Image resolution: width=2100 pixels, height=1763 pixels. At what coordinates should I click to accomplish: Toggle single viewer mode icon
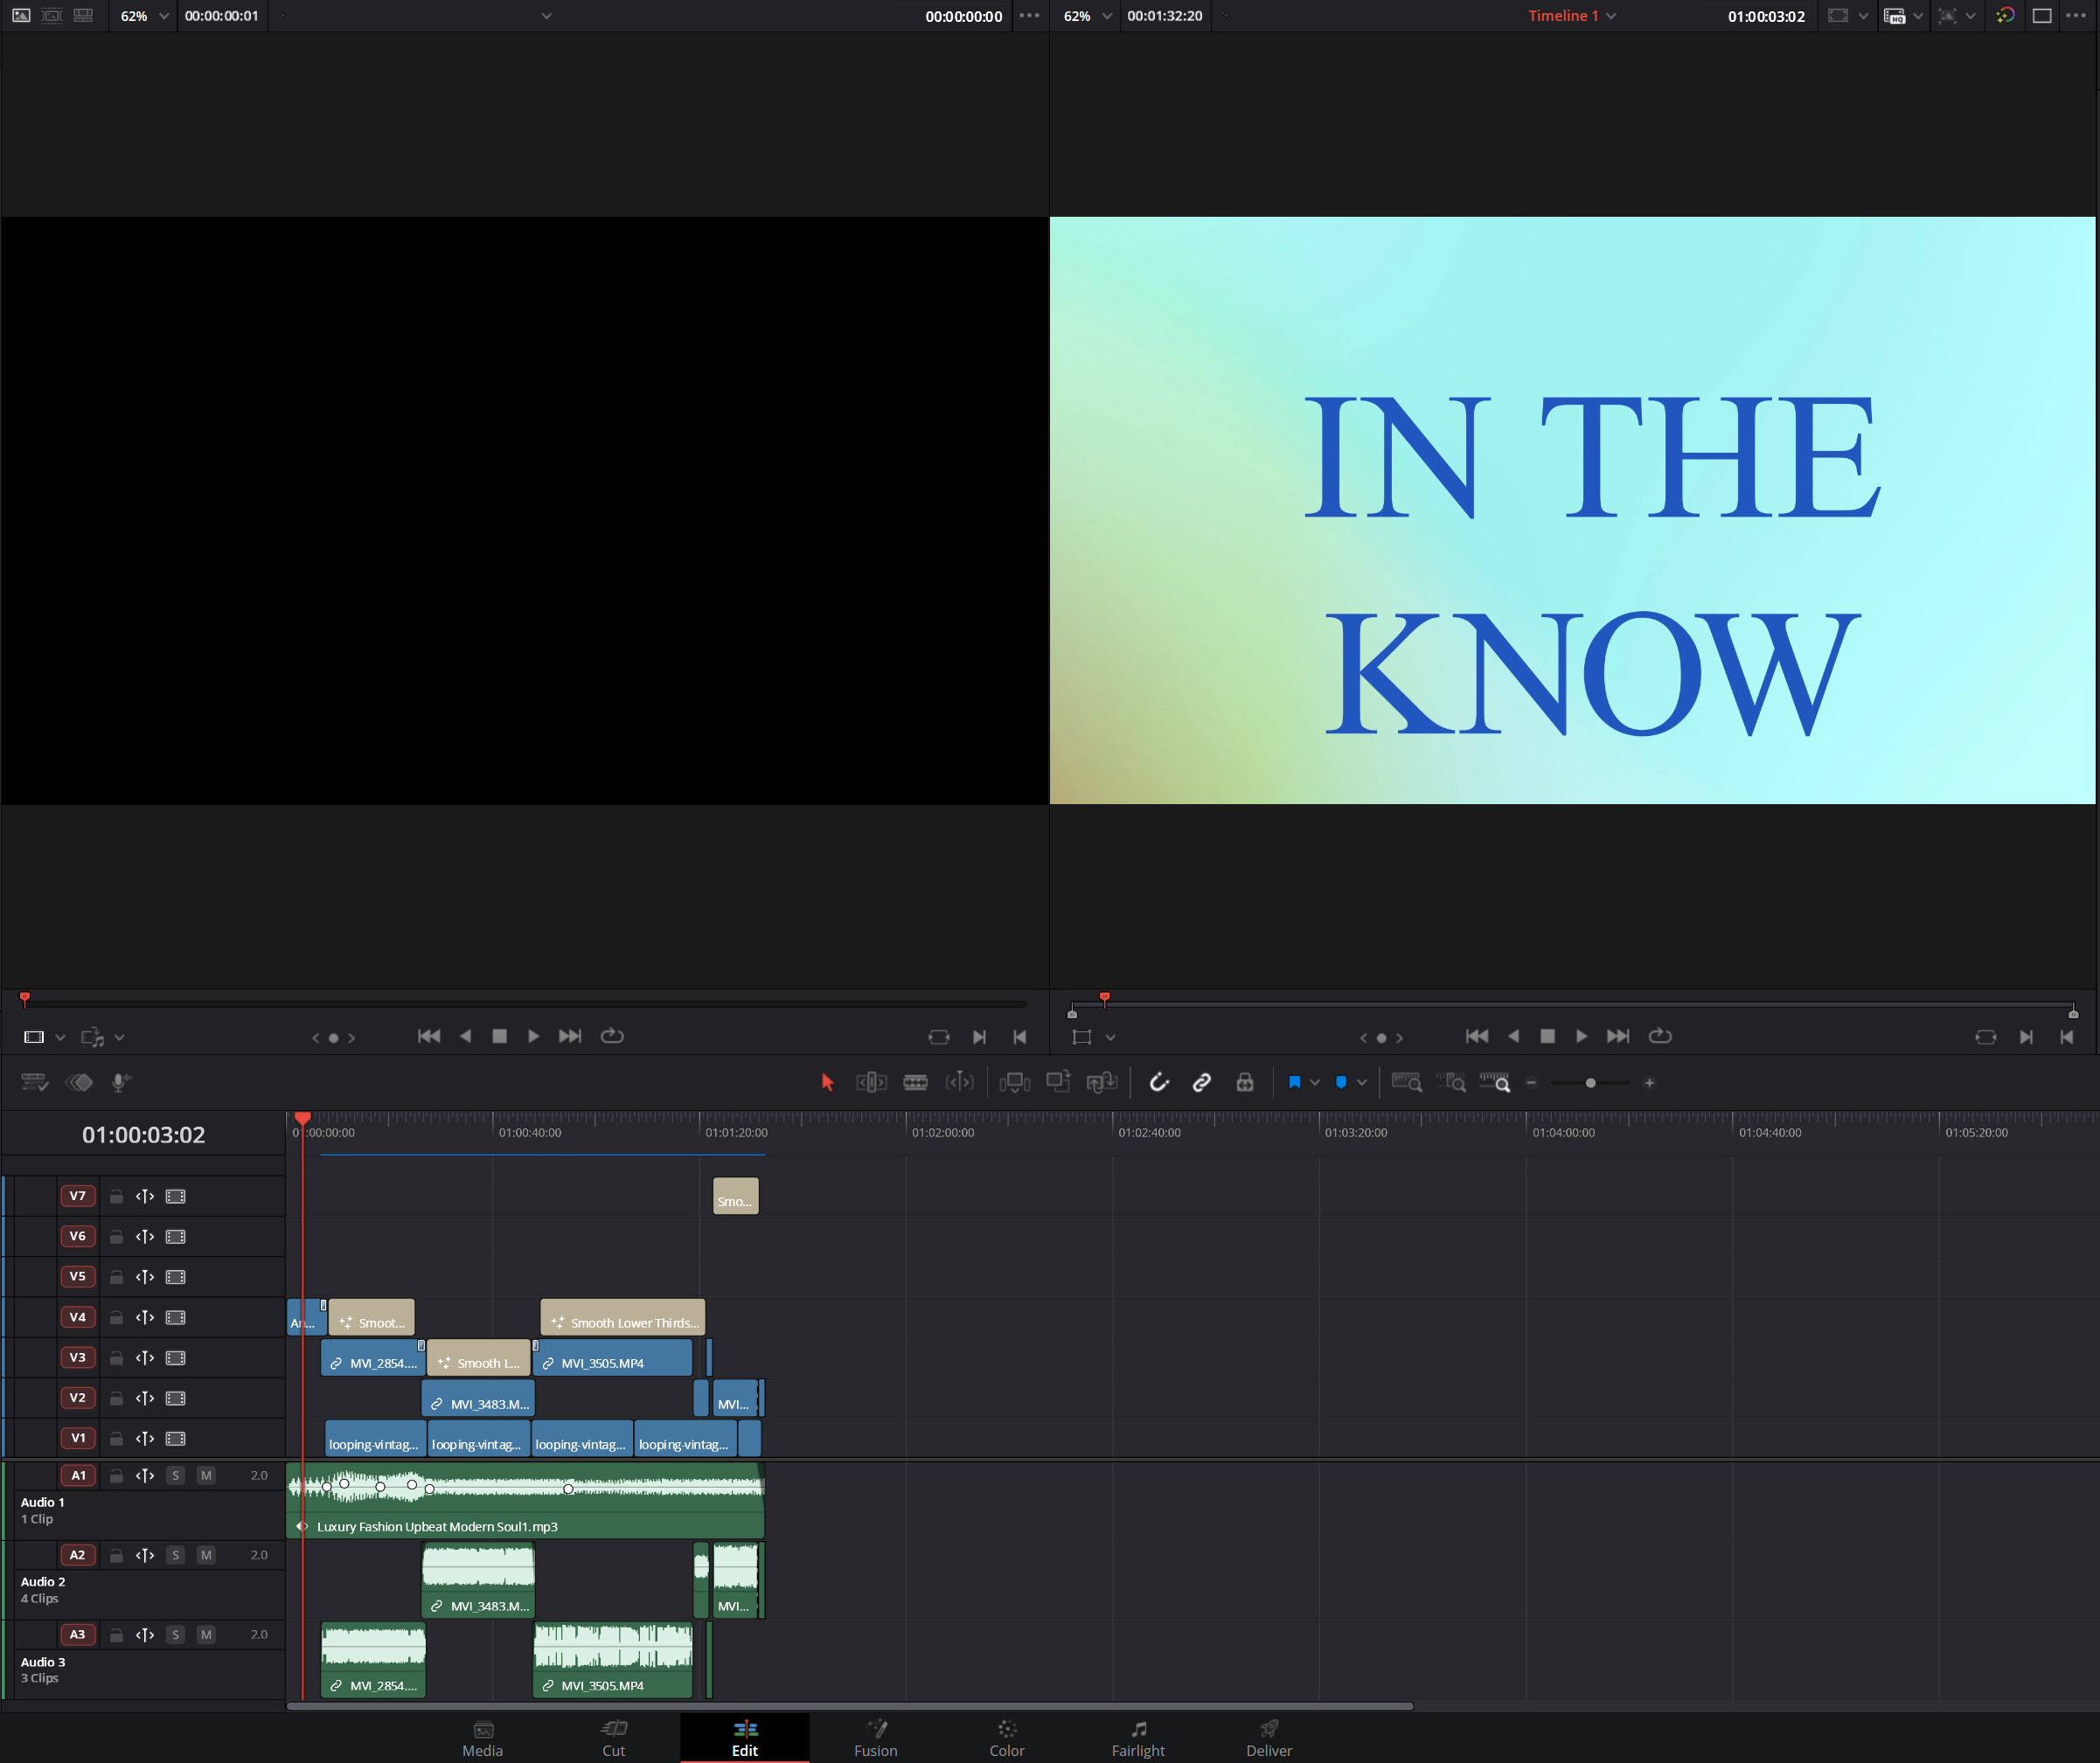pos(2042,16)
